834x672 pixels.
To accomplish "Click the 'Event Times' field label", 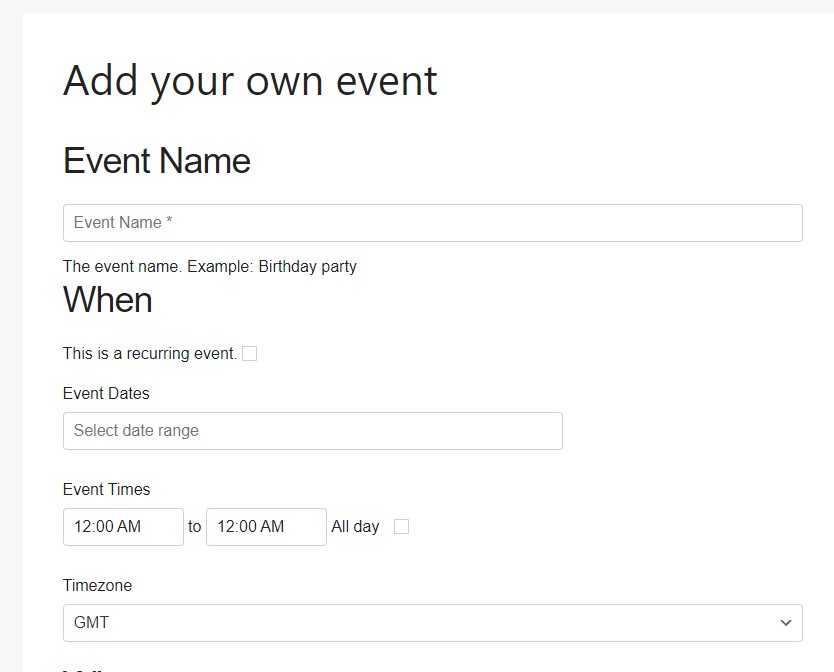I will (106, 490).
